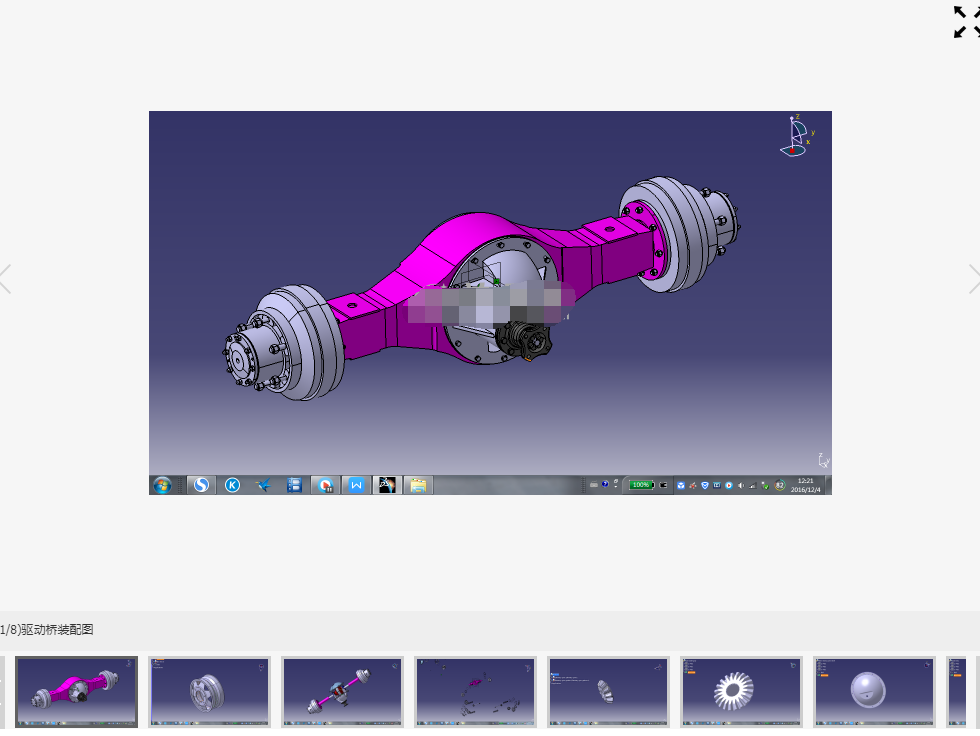Select the wheel hub thumbnail
This screenshot has width=980, height=736.
pos(209,692)
